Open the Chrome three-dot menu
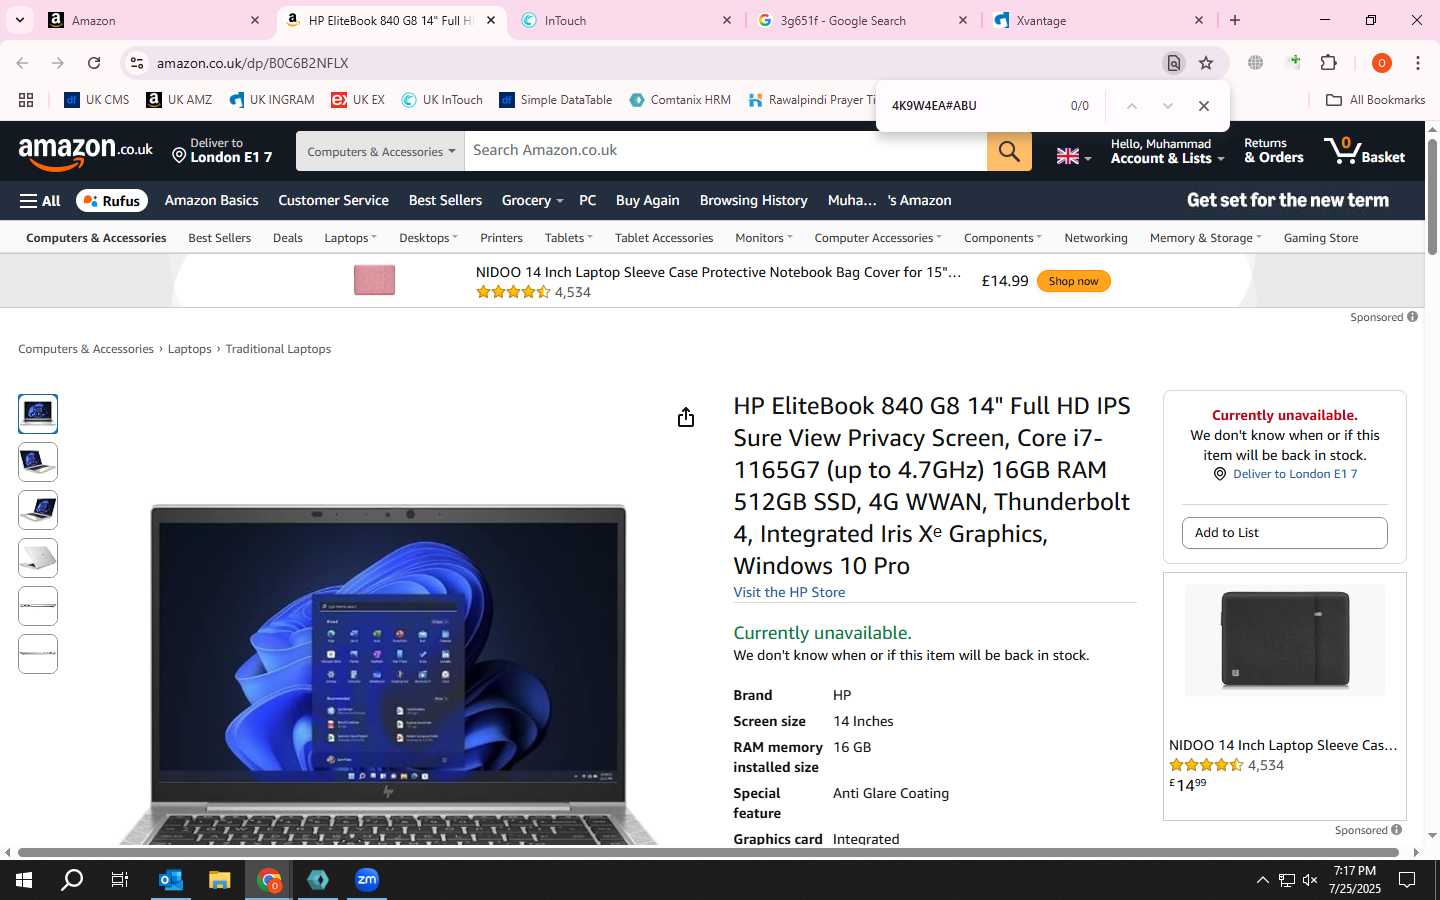1440x900 pixels. (x=1418, y=63)
